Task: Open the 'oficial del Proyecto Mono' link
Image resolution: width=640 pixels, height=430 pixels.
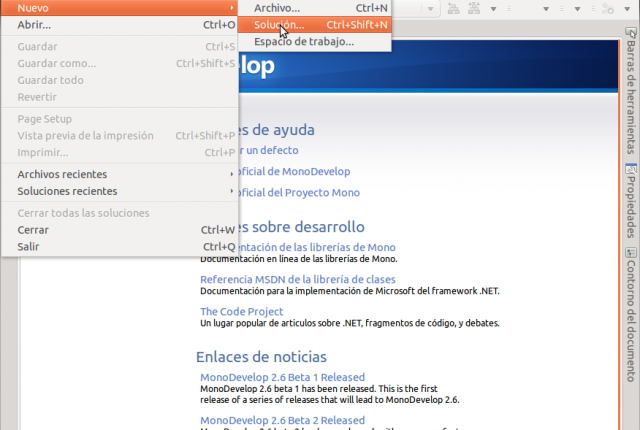Action: click(299, 193)
